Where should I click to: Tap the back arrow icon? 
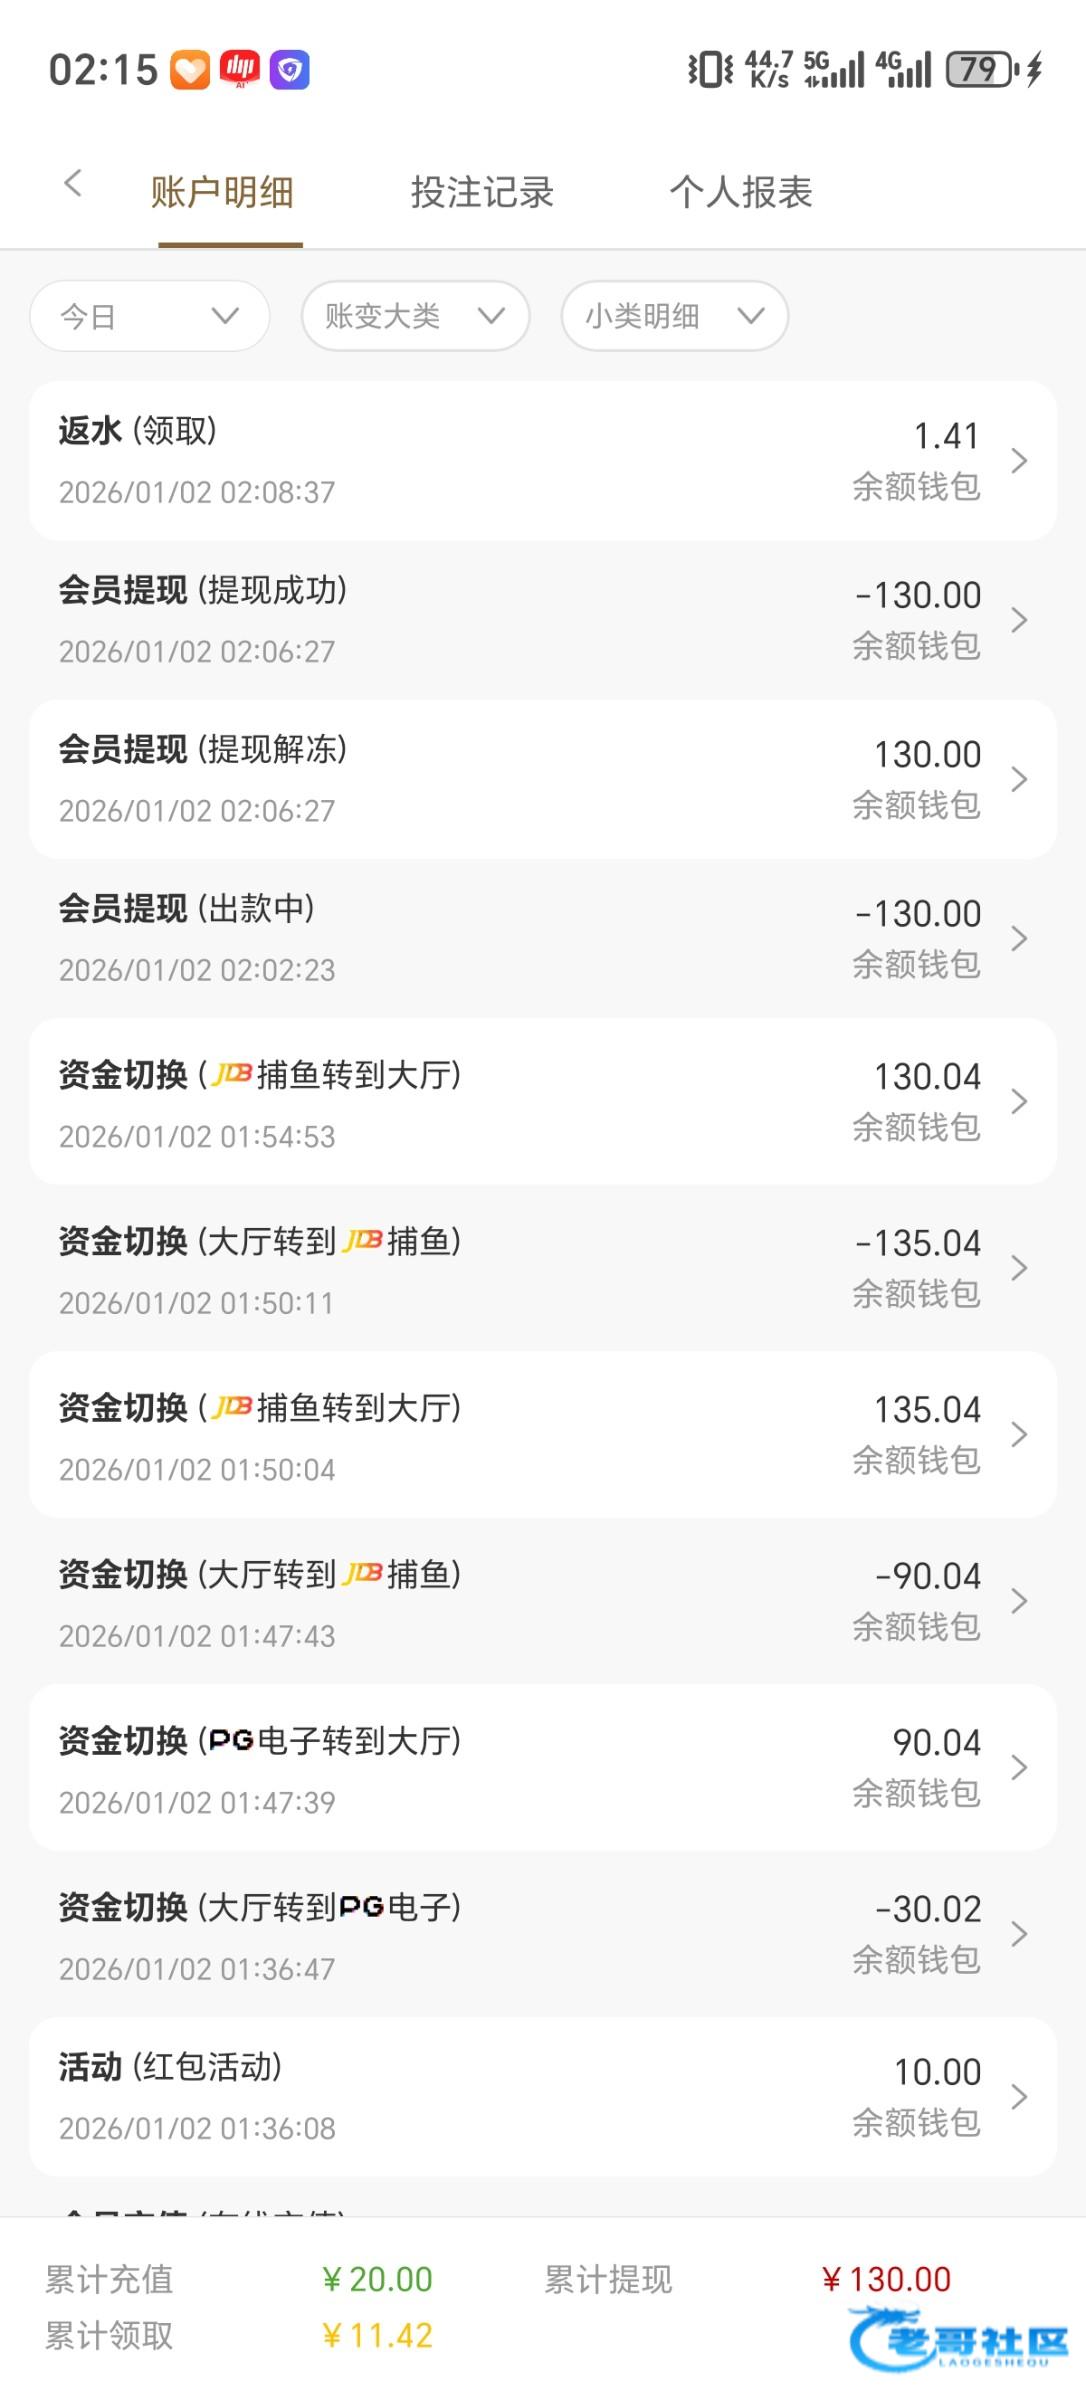[x=72, y=183]
